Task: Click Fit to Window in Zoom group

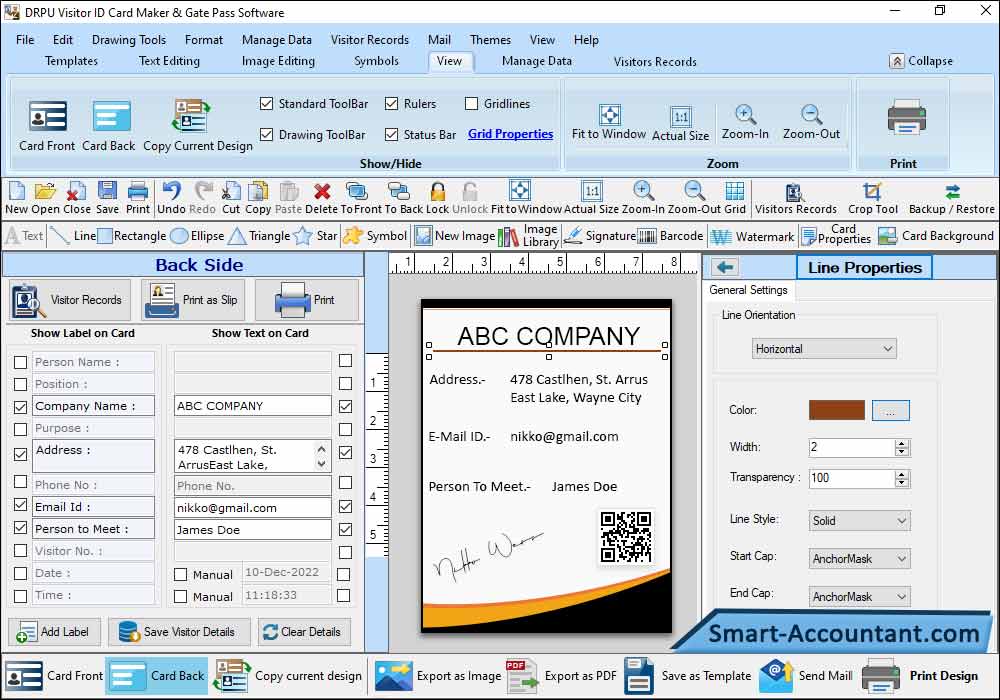Action: (x=609, y=116)
